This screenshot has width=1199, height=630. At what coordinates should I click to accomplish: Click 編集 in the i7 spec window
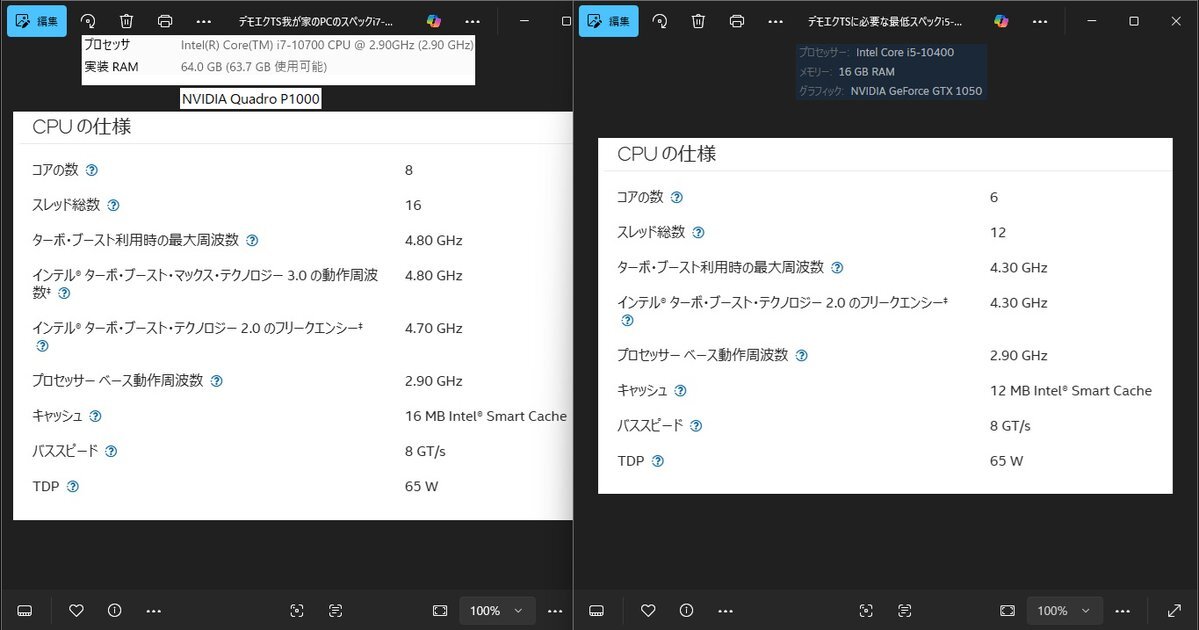pyautogui.click(x=37, y=21)
